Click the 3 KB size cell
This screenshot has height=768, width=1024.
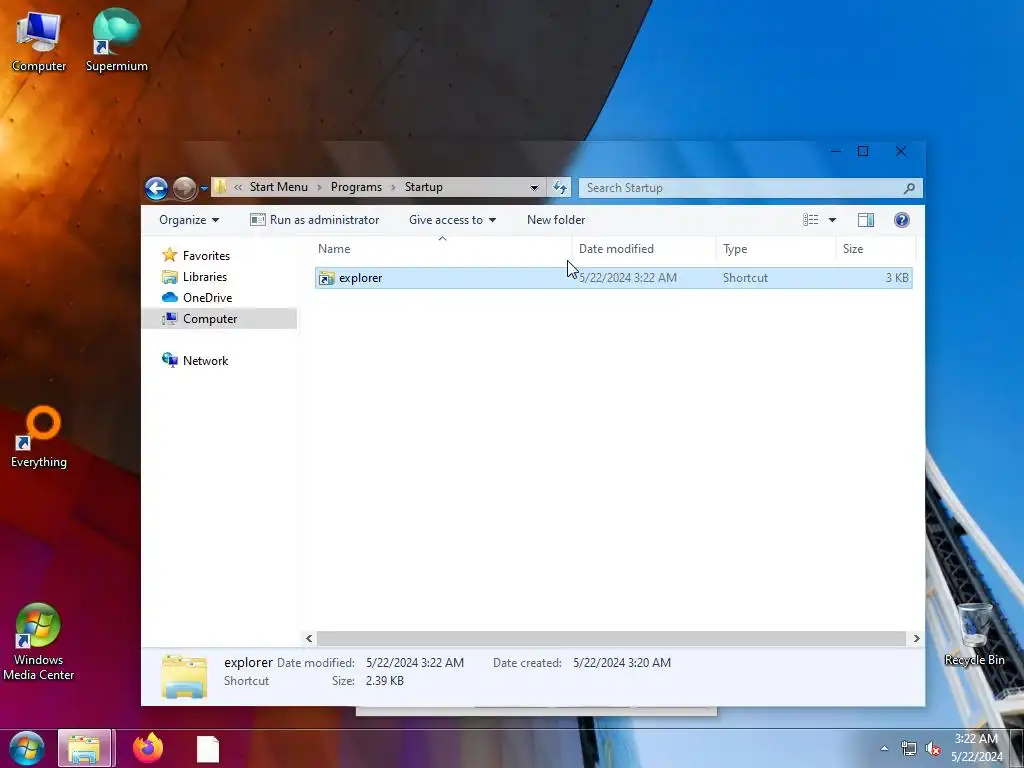897,278
